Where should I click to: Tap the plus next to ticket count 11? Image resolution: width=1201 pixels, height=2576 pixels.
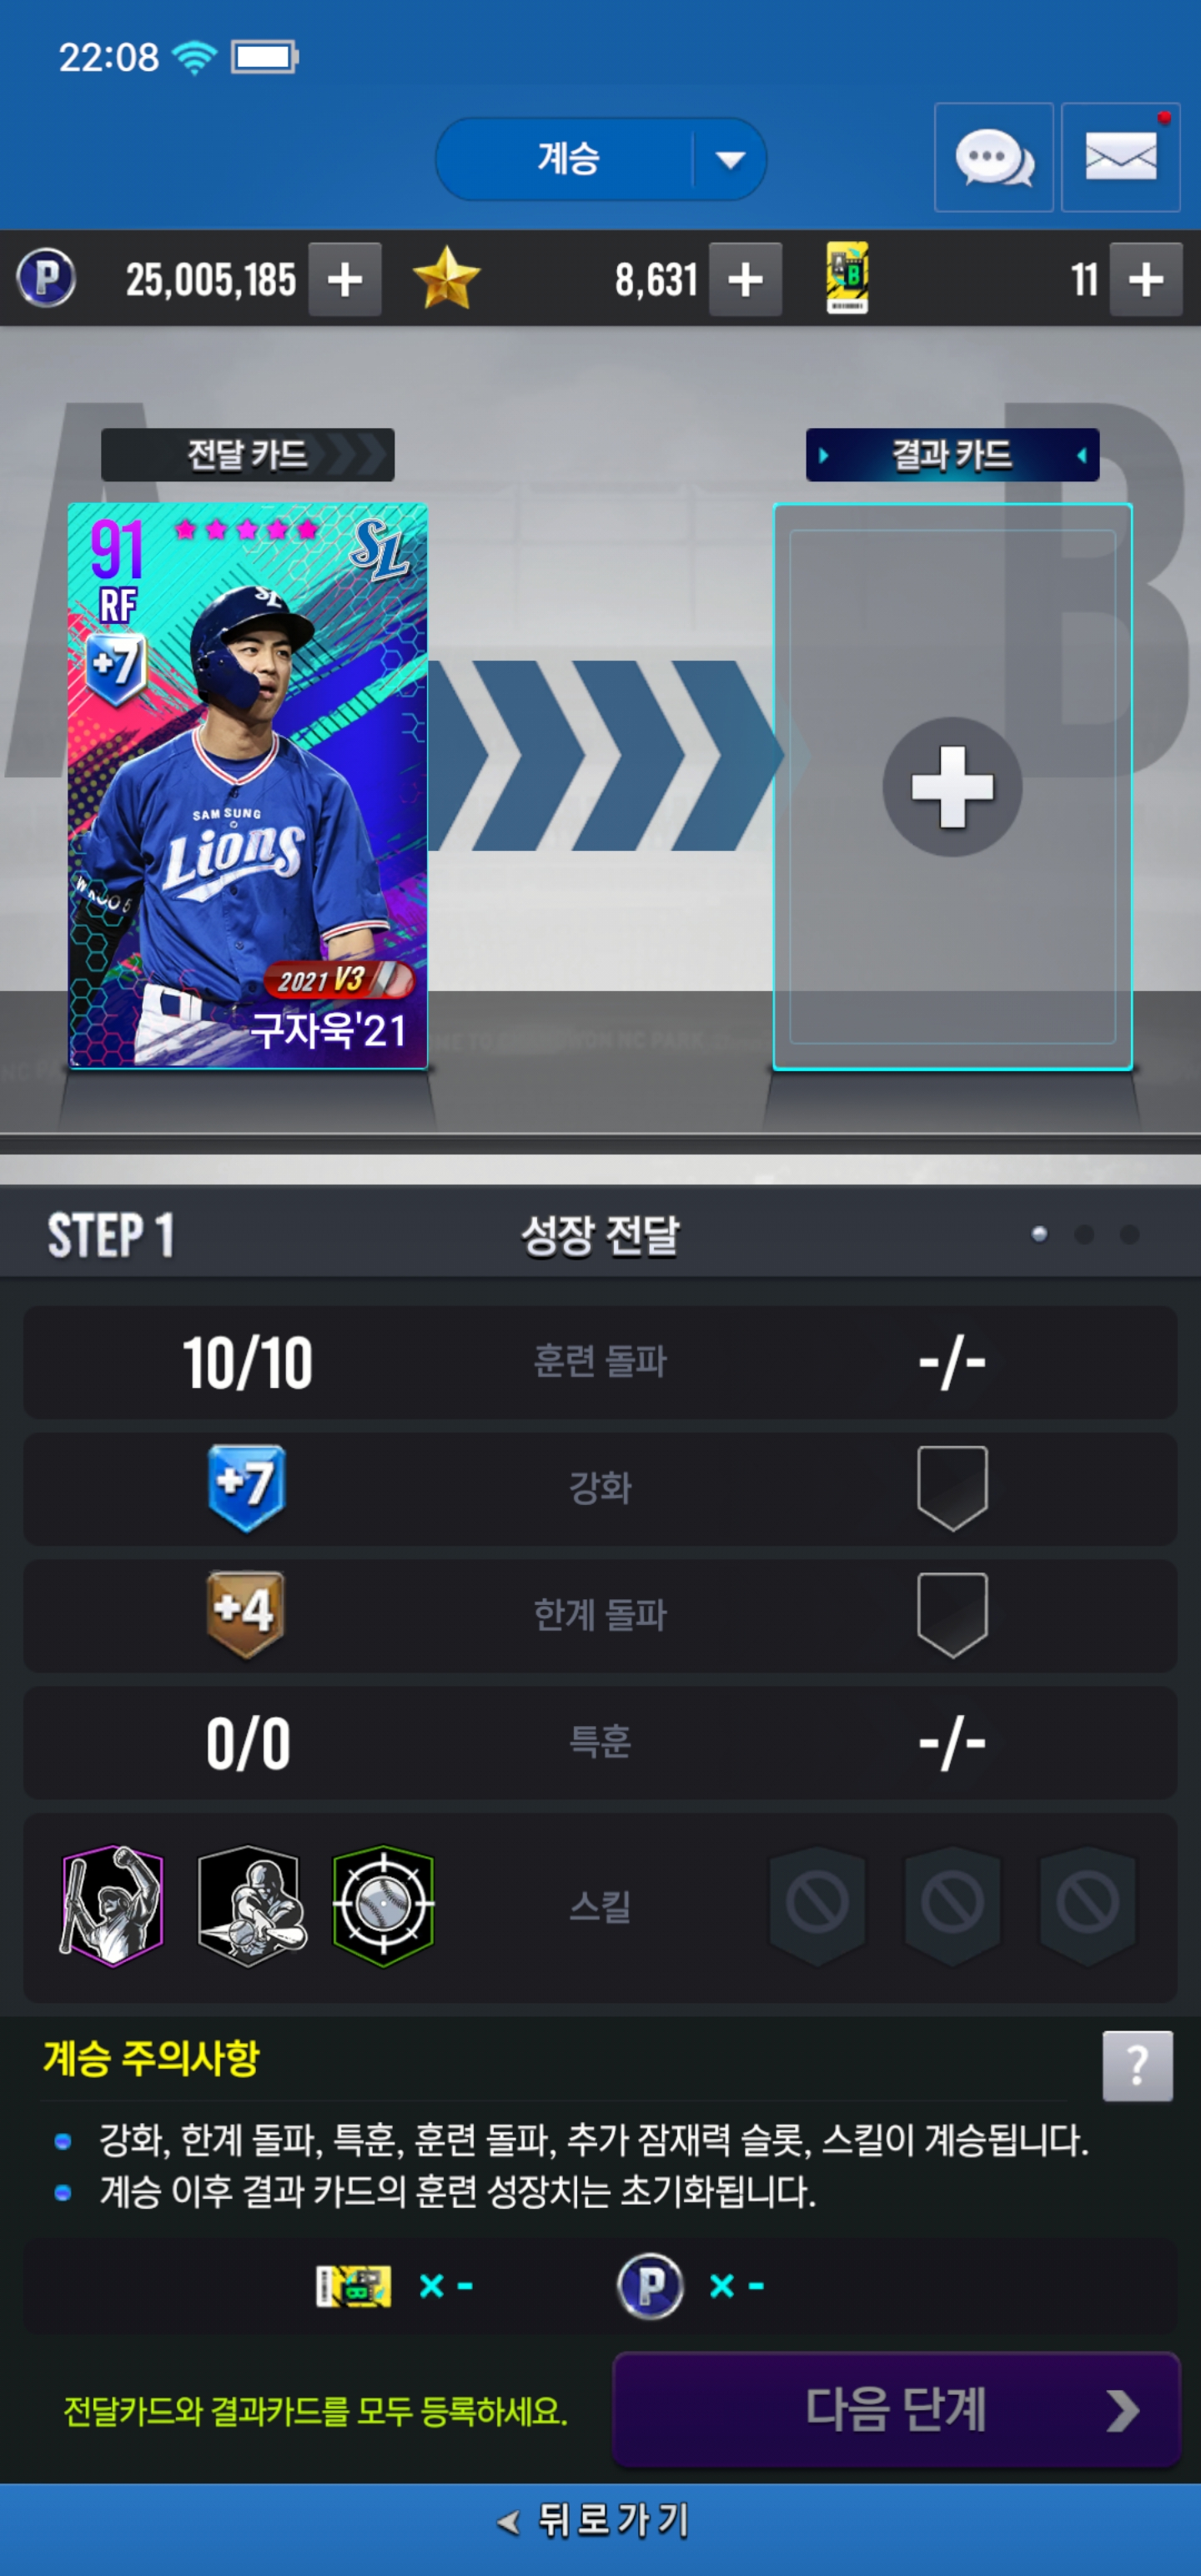click(x=1146, y=280)
